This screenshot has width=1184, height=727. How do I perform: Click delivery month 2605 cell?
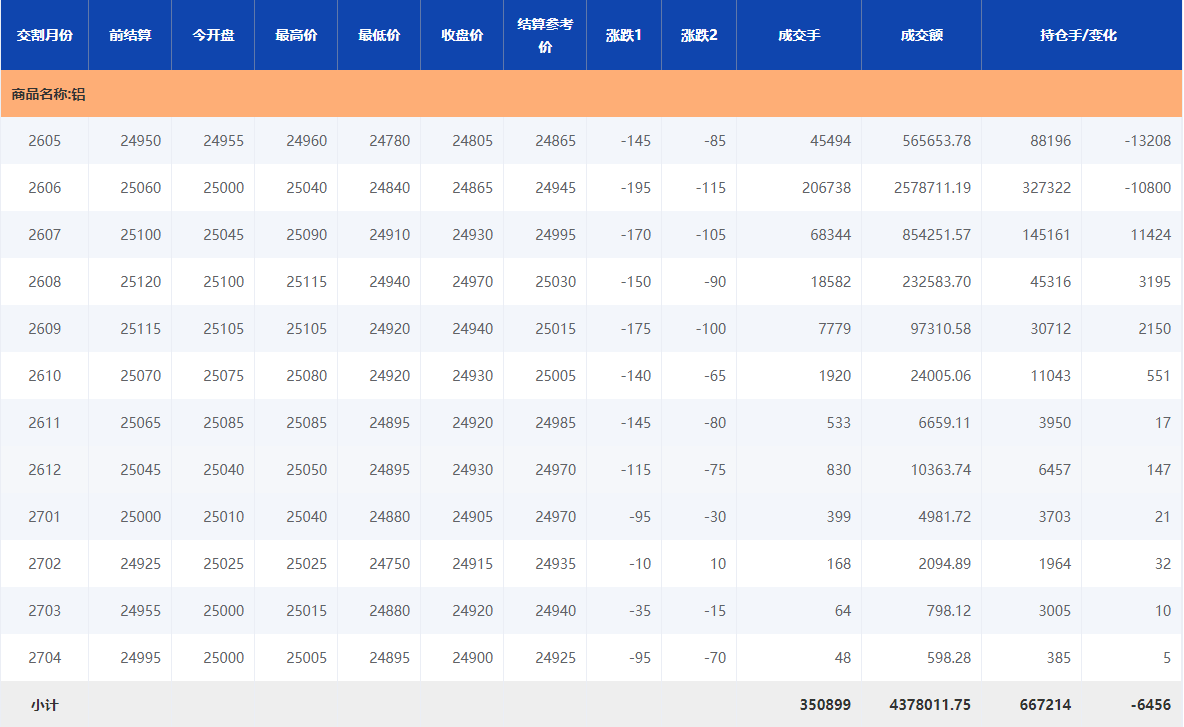click(44, 141)
